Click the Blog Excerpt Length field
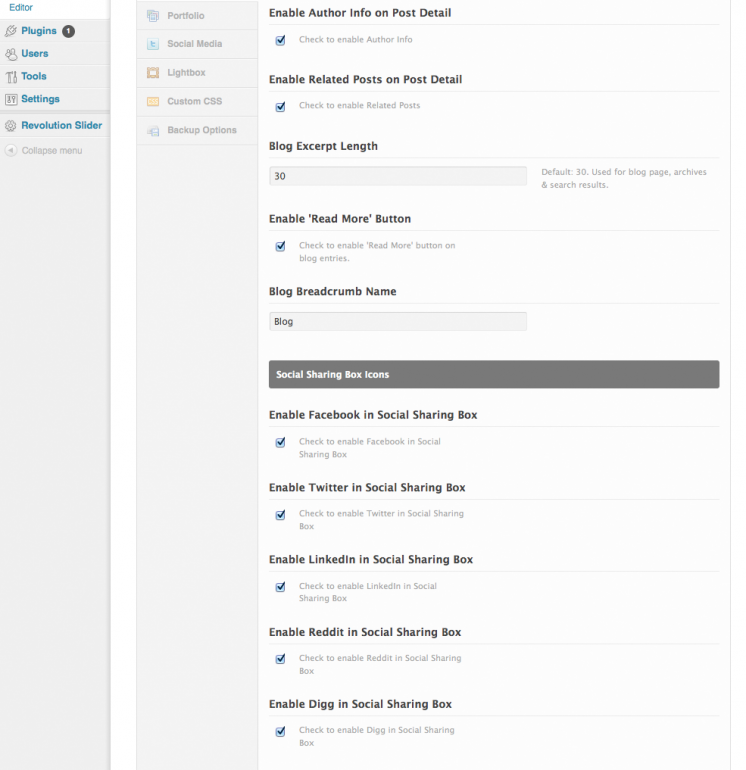 [398, 176]
